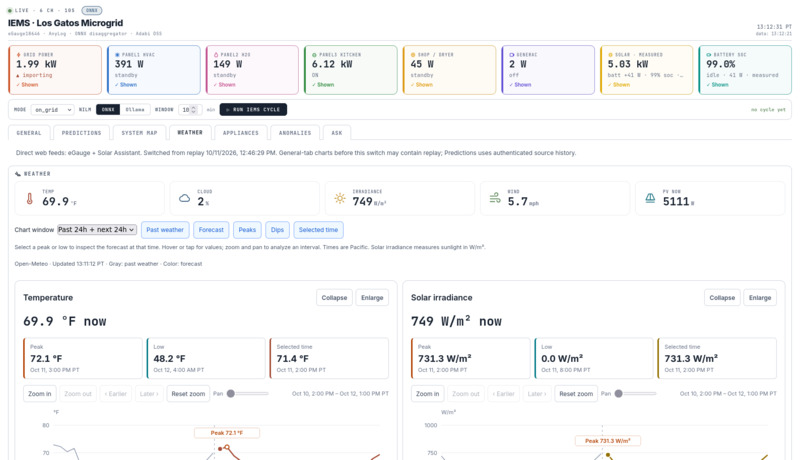Toggle the Selected time button
The width and height of the screenshot is (806, 460).
pos(319,230)
